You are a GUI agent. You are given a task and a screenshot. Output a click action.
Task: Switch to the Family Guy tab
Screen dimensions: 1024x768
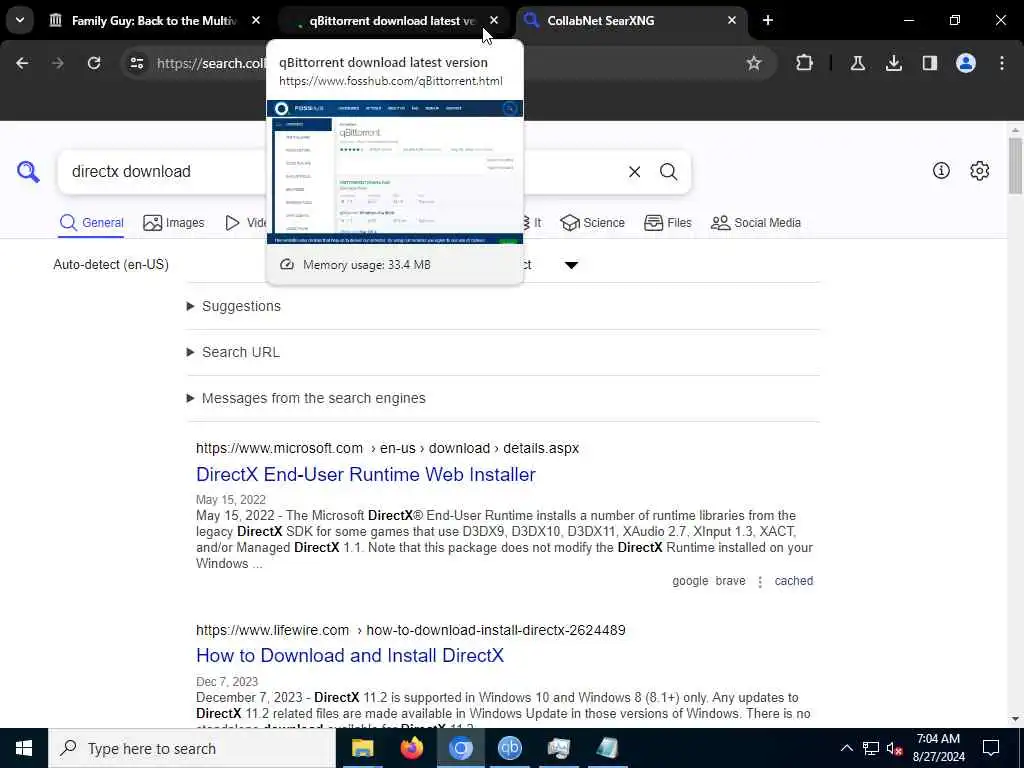point(153,21)
